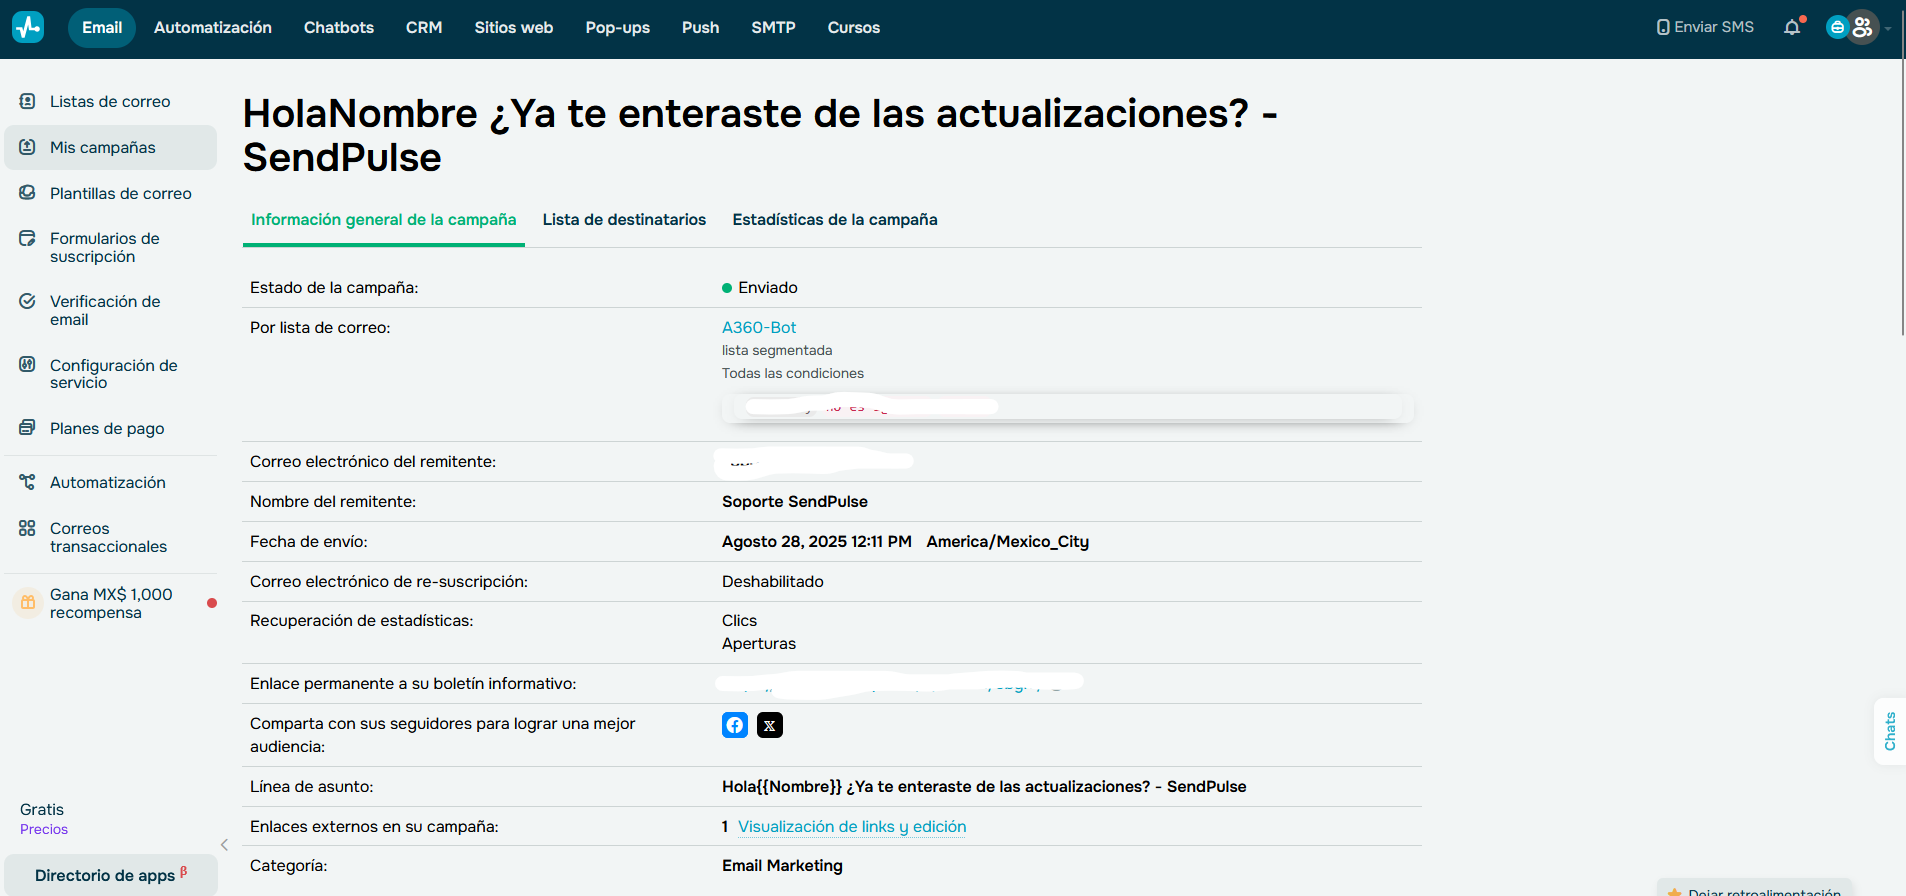Open Cursos in the top bar

[854, 27]
